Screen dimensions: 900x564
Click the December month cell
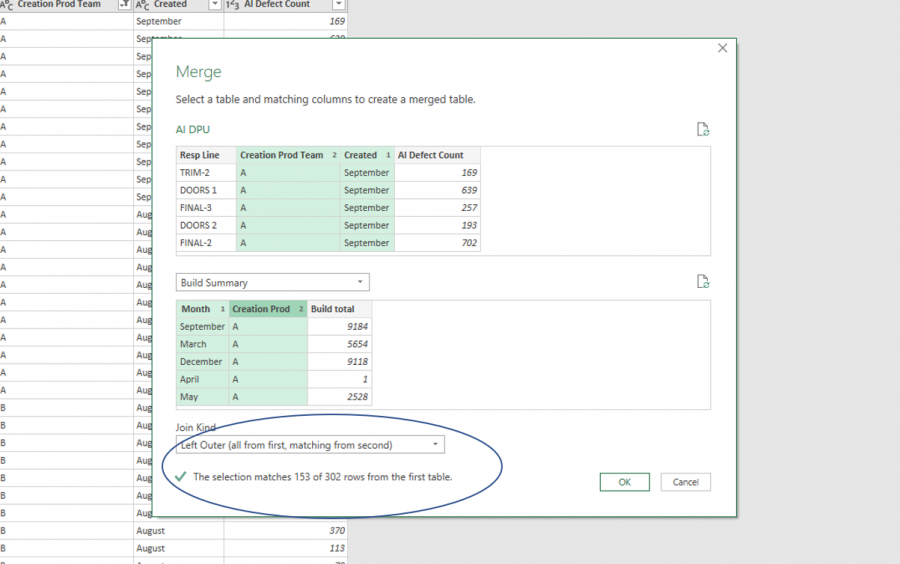[x=203, y=361]
